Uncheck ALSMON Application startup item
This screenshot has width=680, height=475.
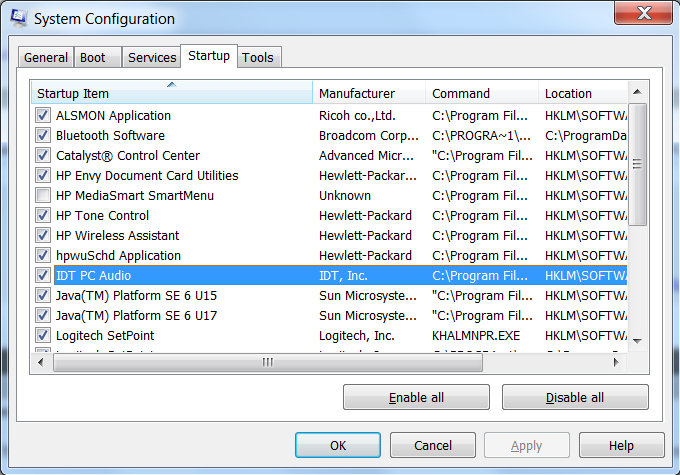(x=43, y=115)
